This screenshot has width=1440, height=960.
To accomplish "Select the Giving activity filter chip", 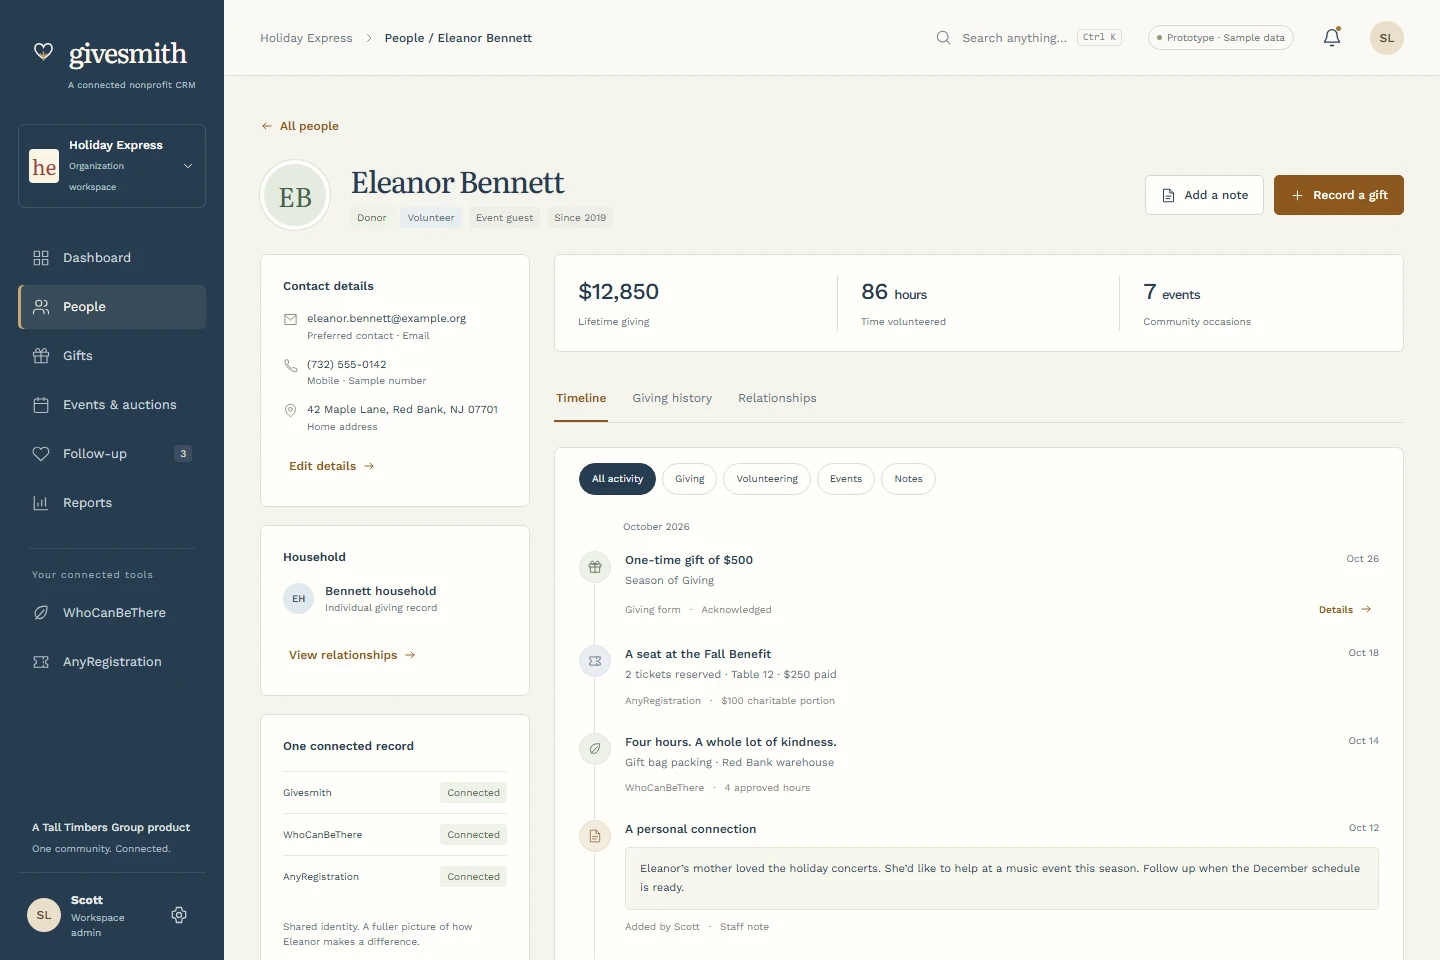I will [690, 479].
